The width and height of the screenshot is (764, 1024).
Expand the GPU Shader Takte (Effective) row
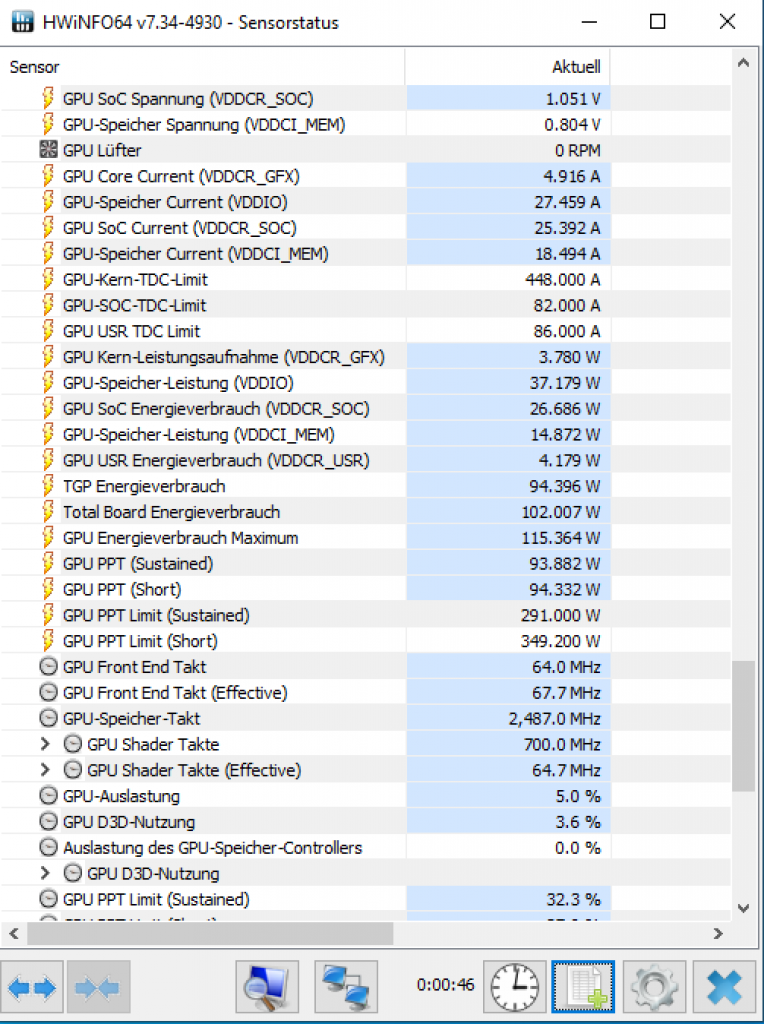click(x=44, y=770)
